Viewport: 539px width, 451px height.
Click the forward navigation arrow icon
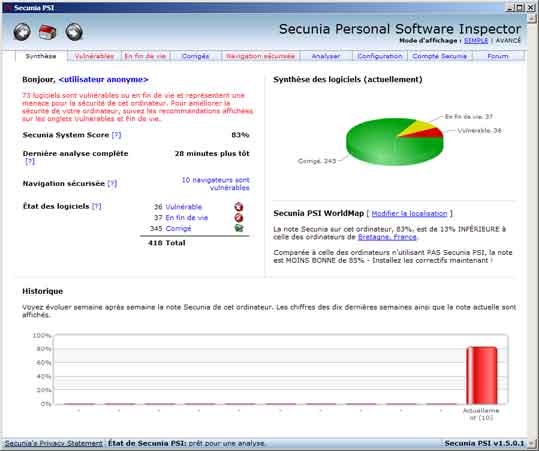(74, 32)
